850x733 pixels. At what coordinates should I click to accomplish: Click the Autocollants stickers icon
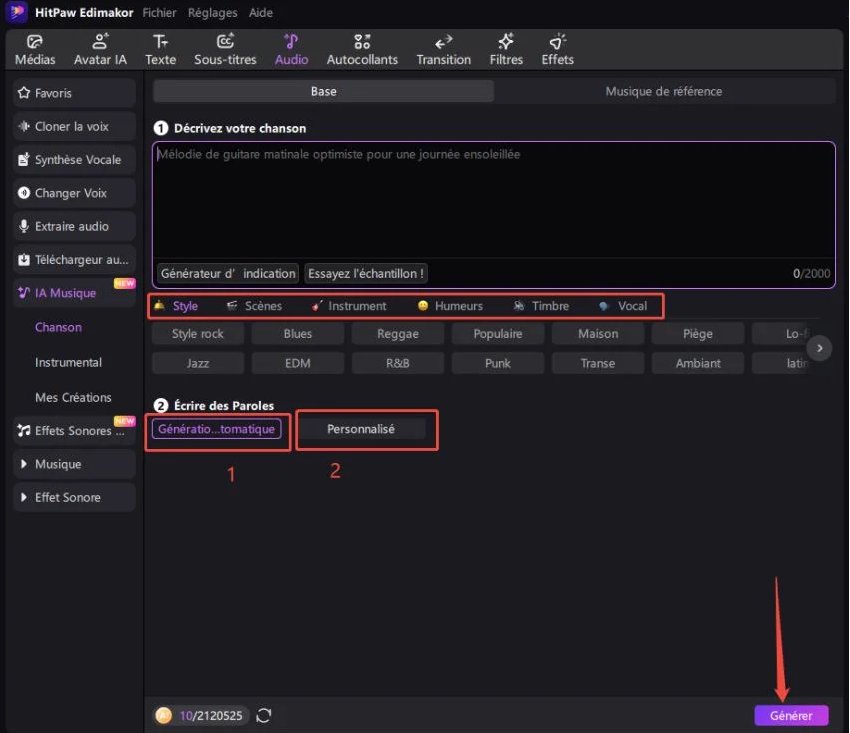[x=362, y=49]
